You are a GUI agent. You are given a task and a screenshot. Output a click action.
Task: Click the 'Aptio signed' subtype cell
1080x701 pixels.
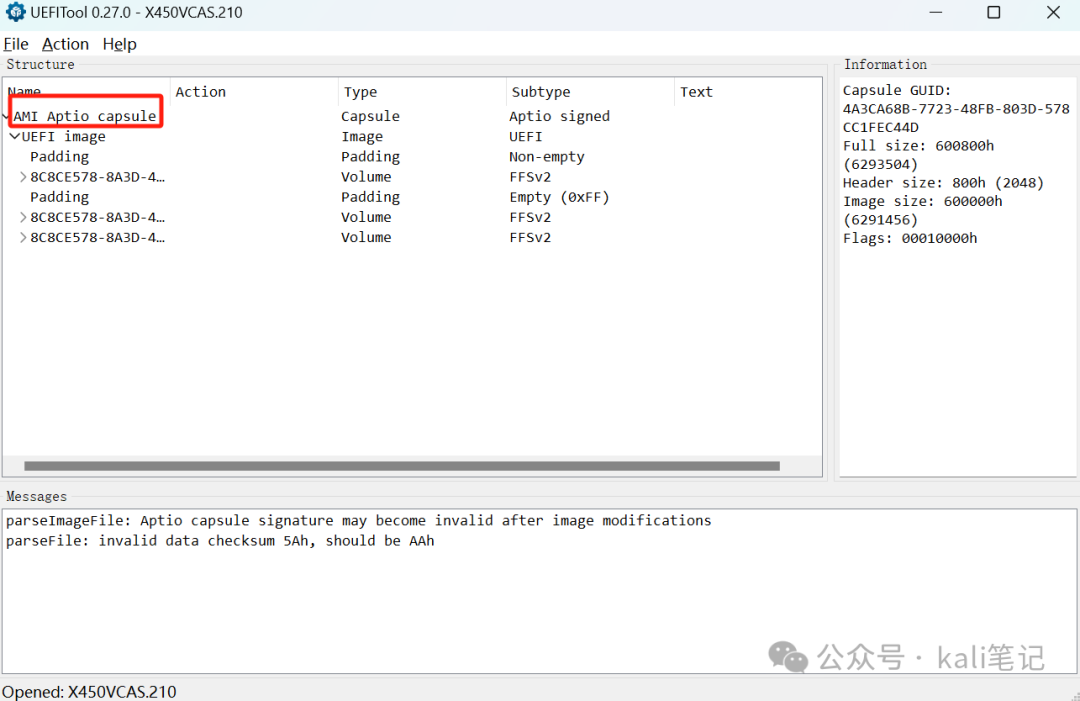559,116
